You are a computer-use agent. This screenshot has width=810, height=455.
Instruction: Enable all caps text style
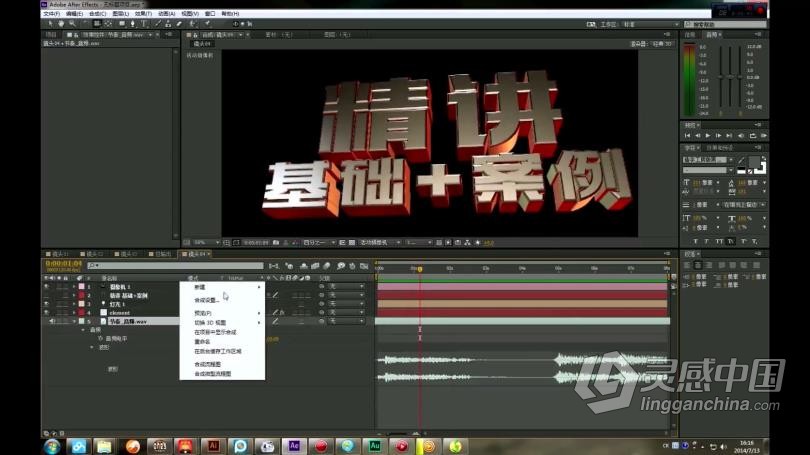719,241
